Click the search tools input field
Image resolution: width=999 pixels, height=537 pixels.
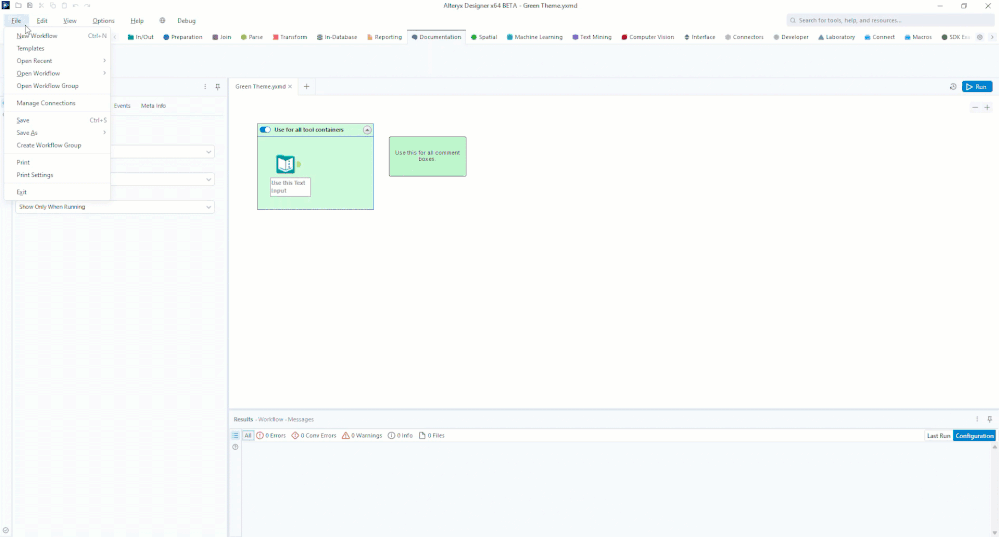(x=889, y=20)
